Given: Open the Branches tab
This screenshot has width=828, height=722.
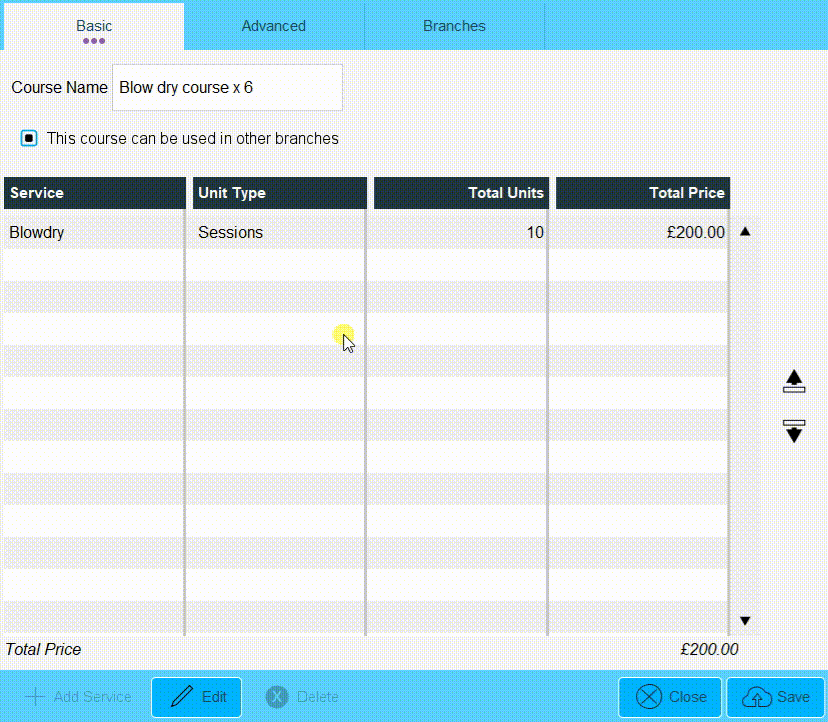Looking at the screenshot, I should point(454,26).
